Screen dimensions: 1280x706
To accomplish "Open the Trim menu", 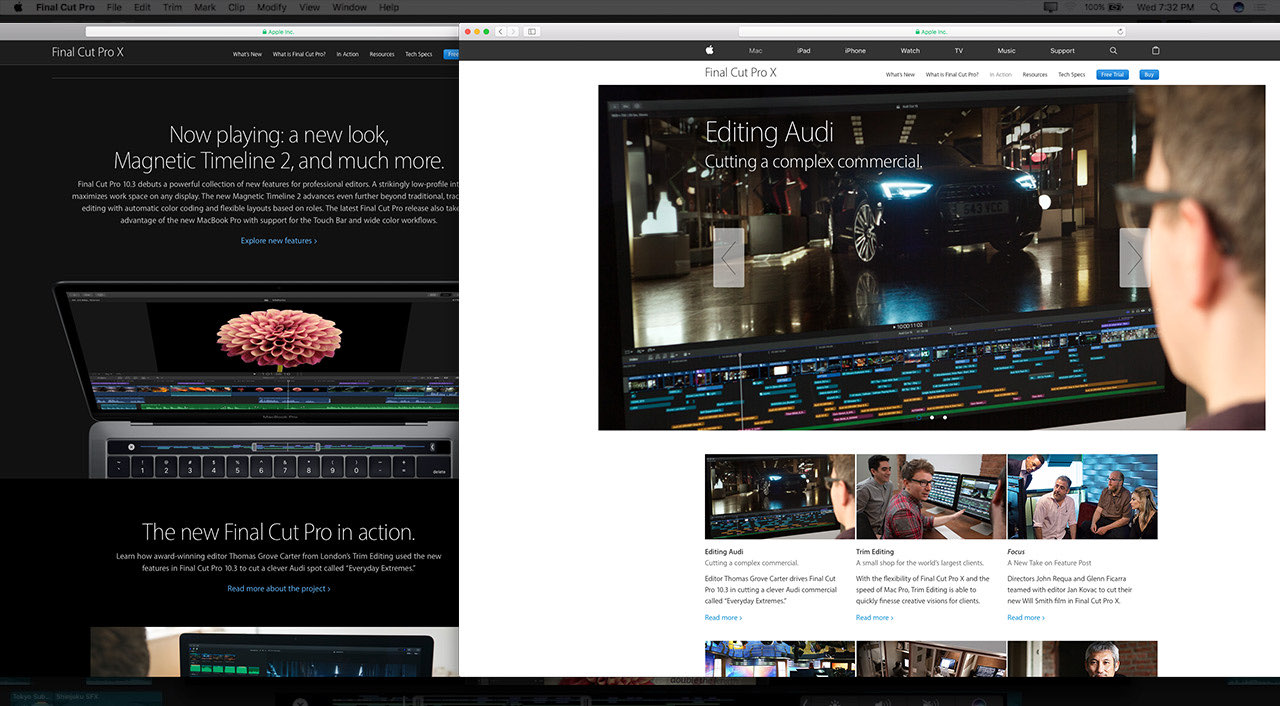I will click(x=172, y=7).
